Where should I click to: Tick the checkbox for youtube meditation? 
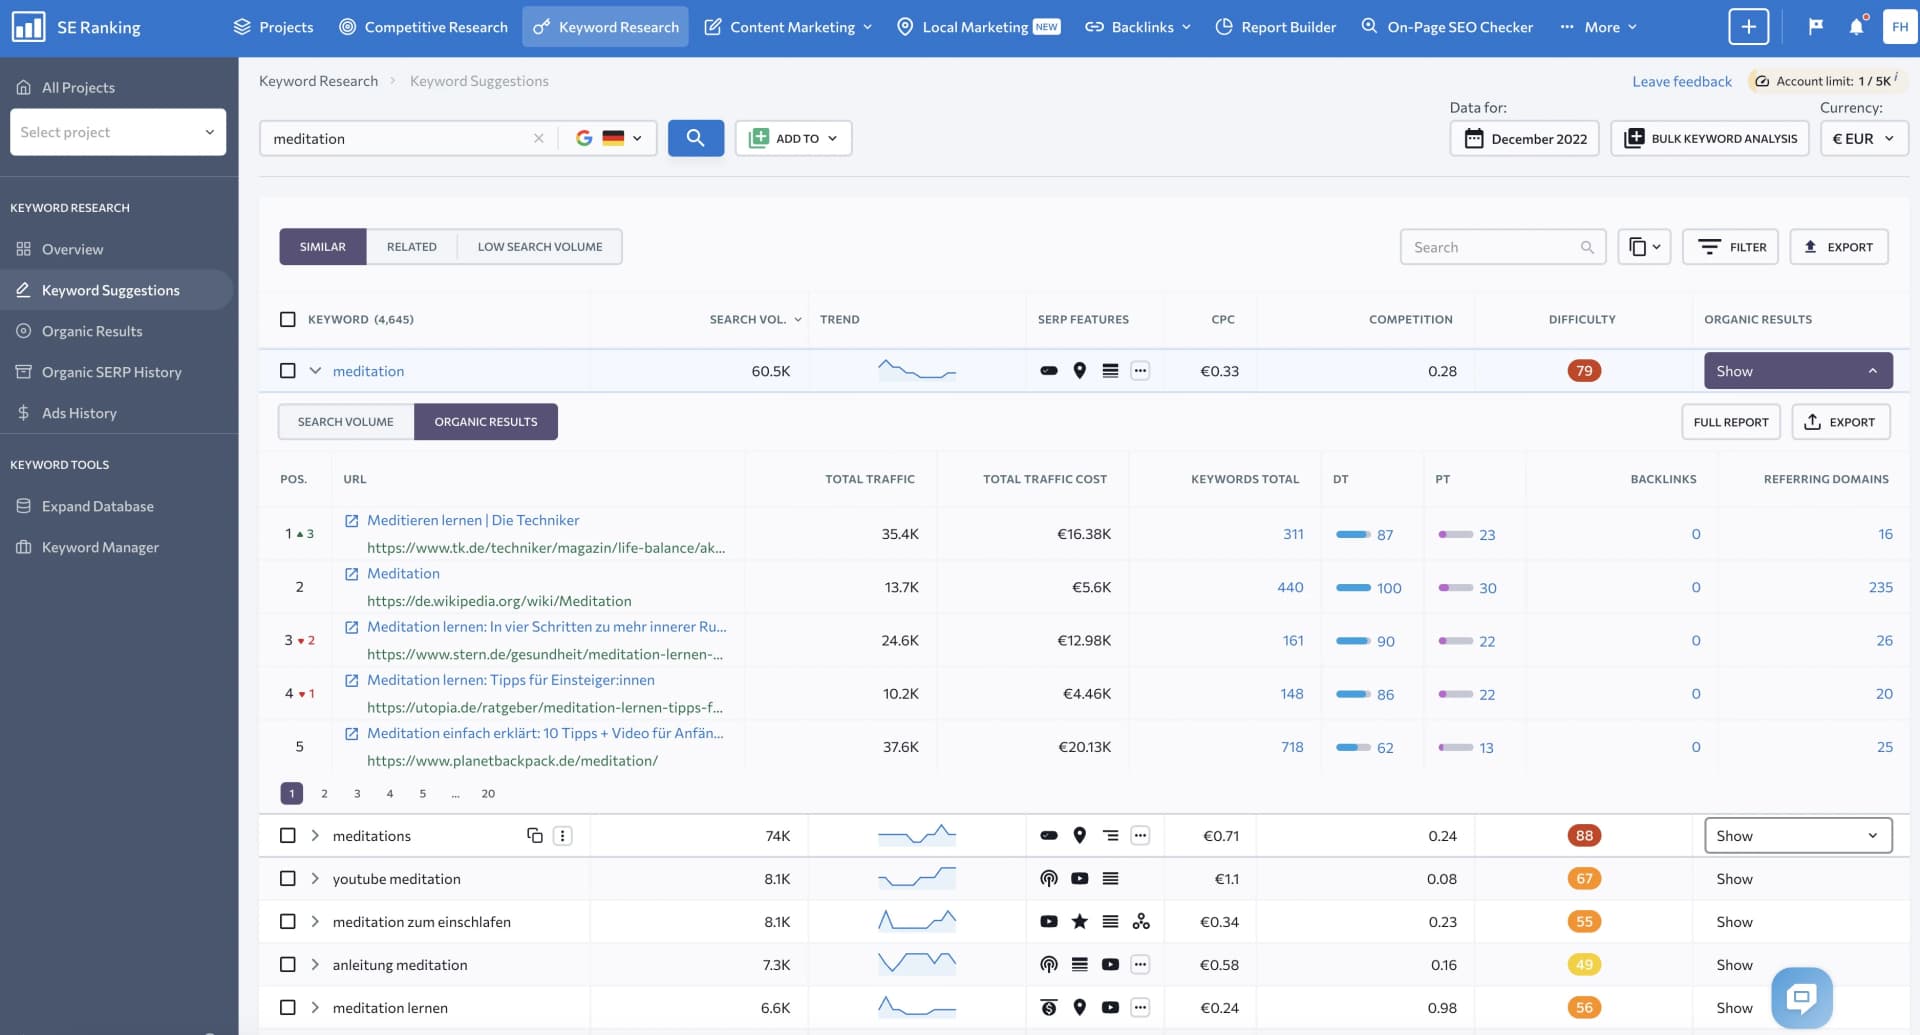[x=288, y=878]
